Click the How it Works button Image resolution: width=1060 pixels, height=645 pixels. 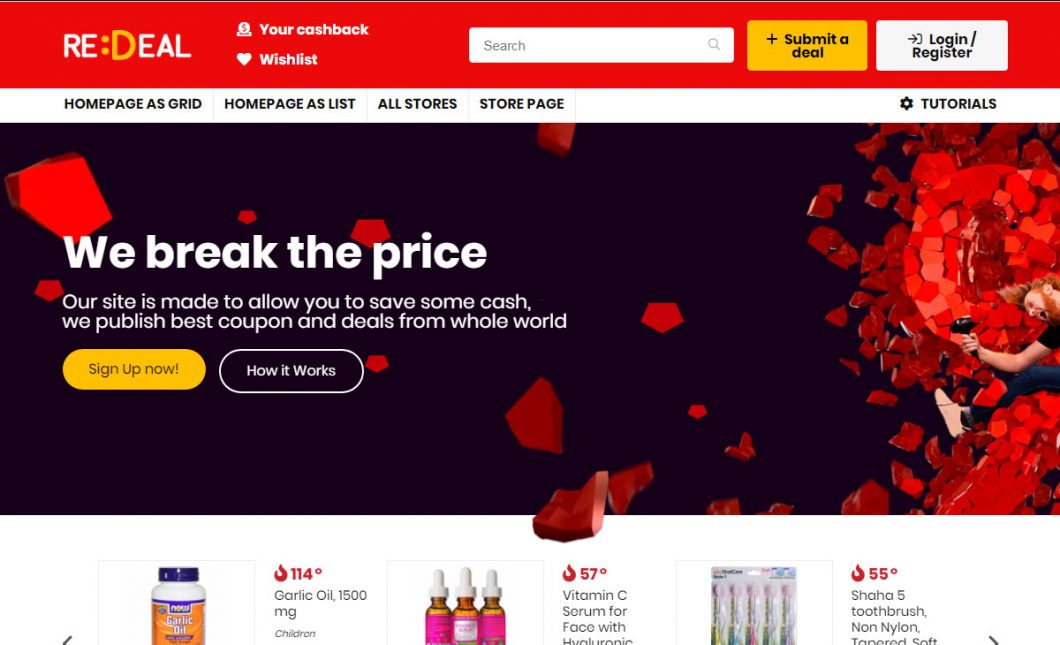291,371
